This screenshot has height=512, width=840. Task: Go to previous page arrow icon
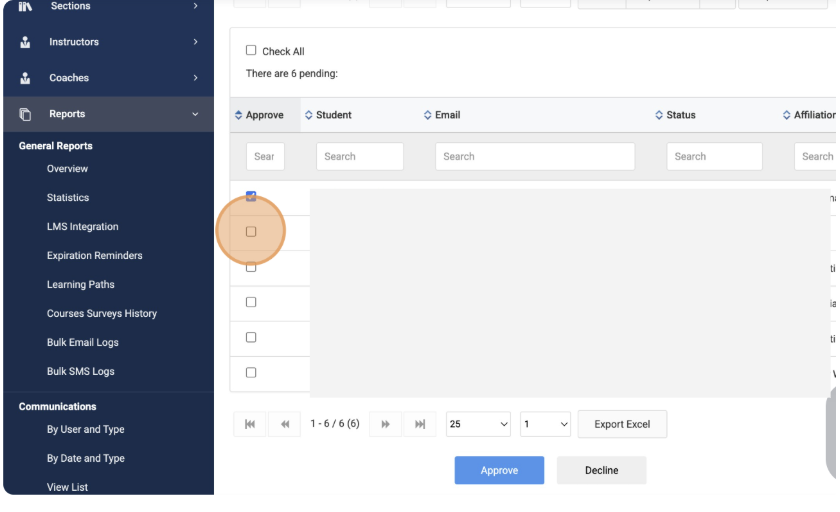click(284, 424)
